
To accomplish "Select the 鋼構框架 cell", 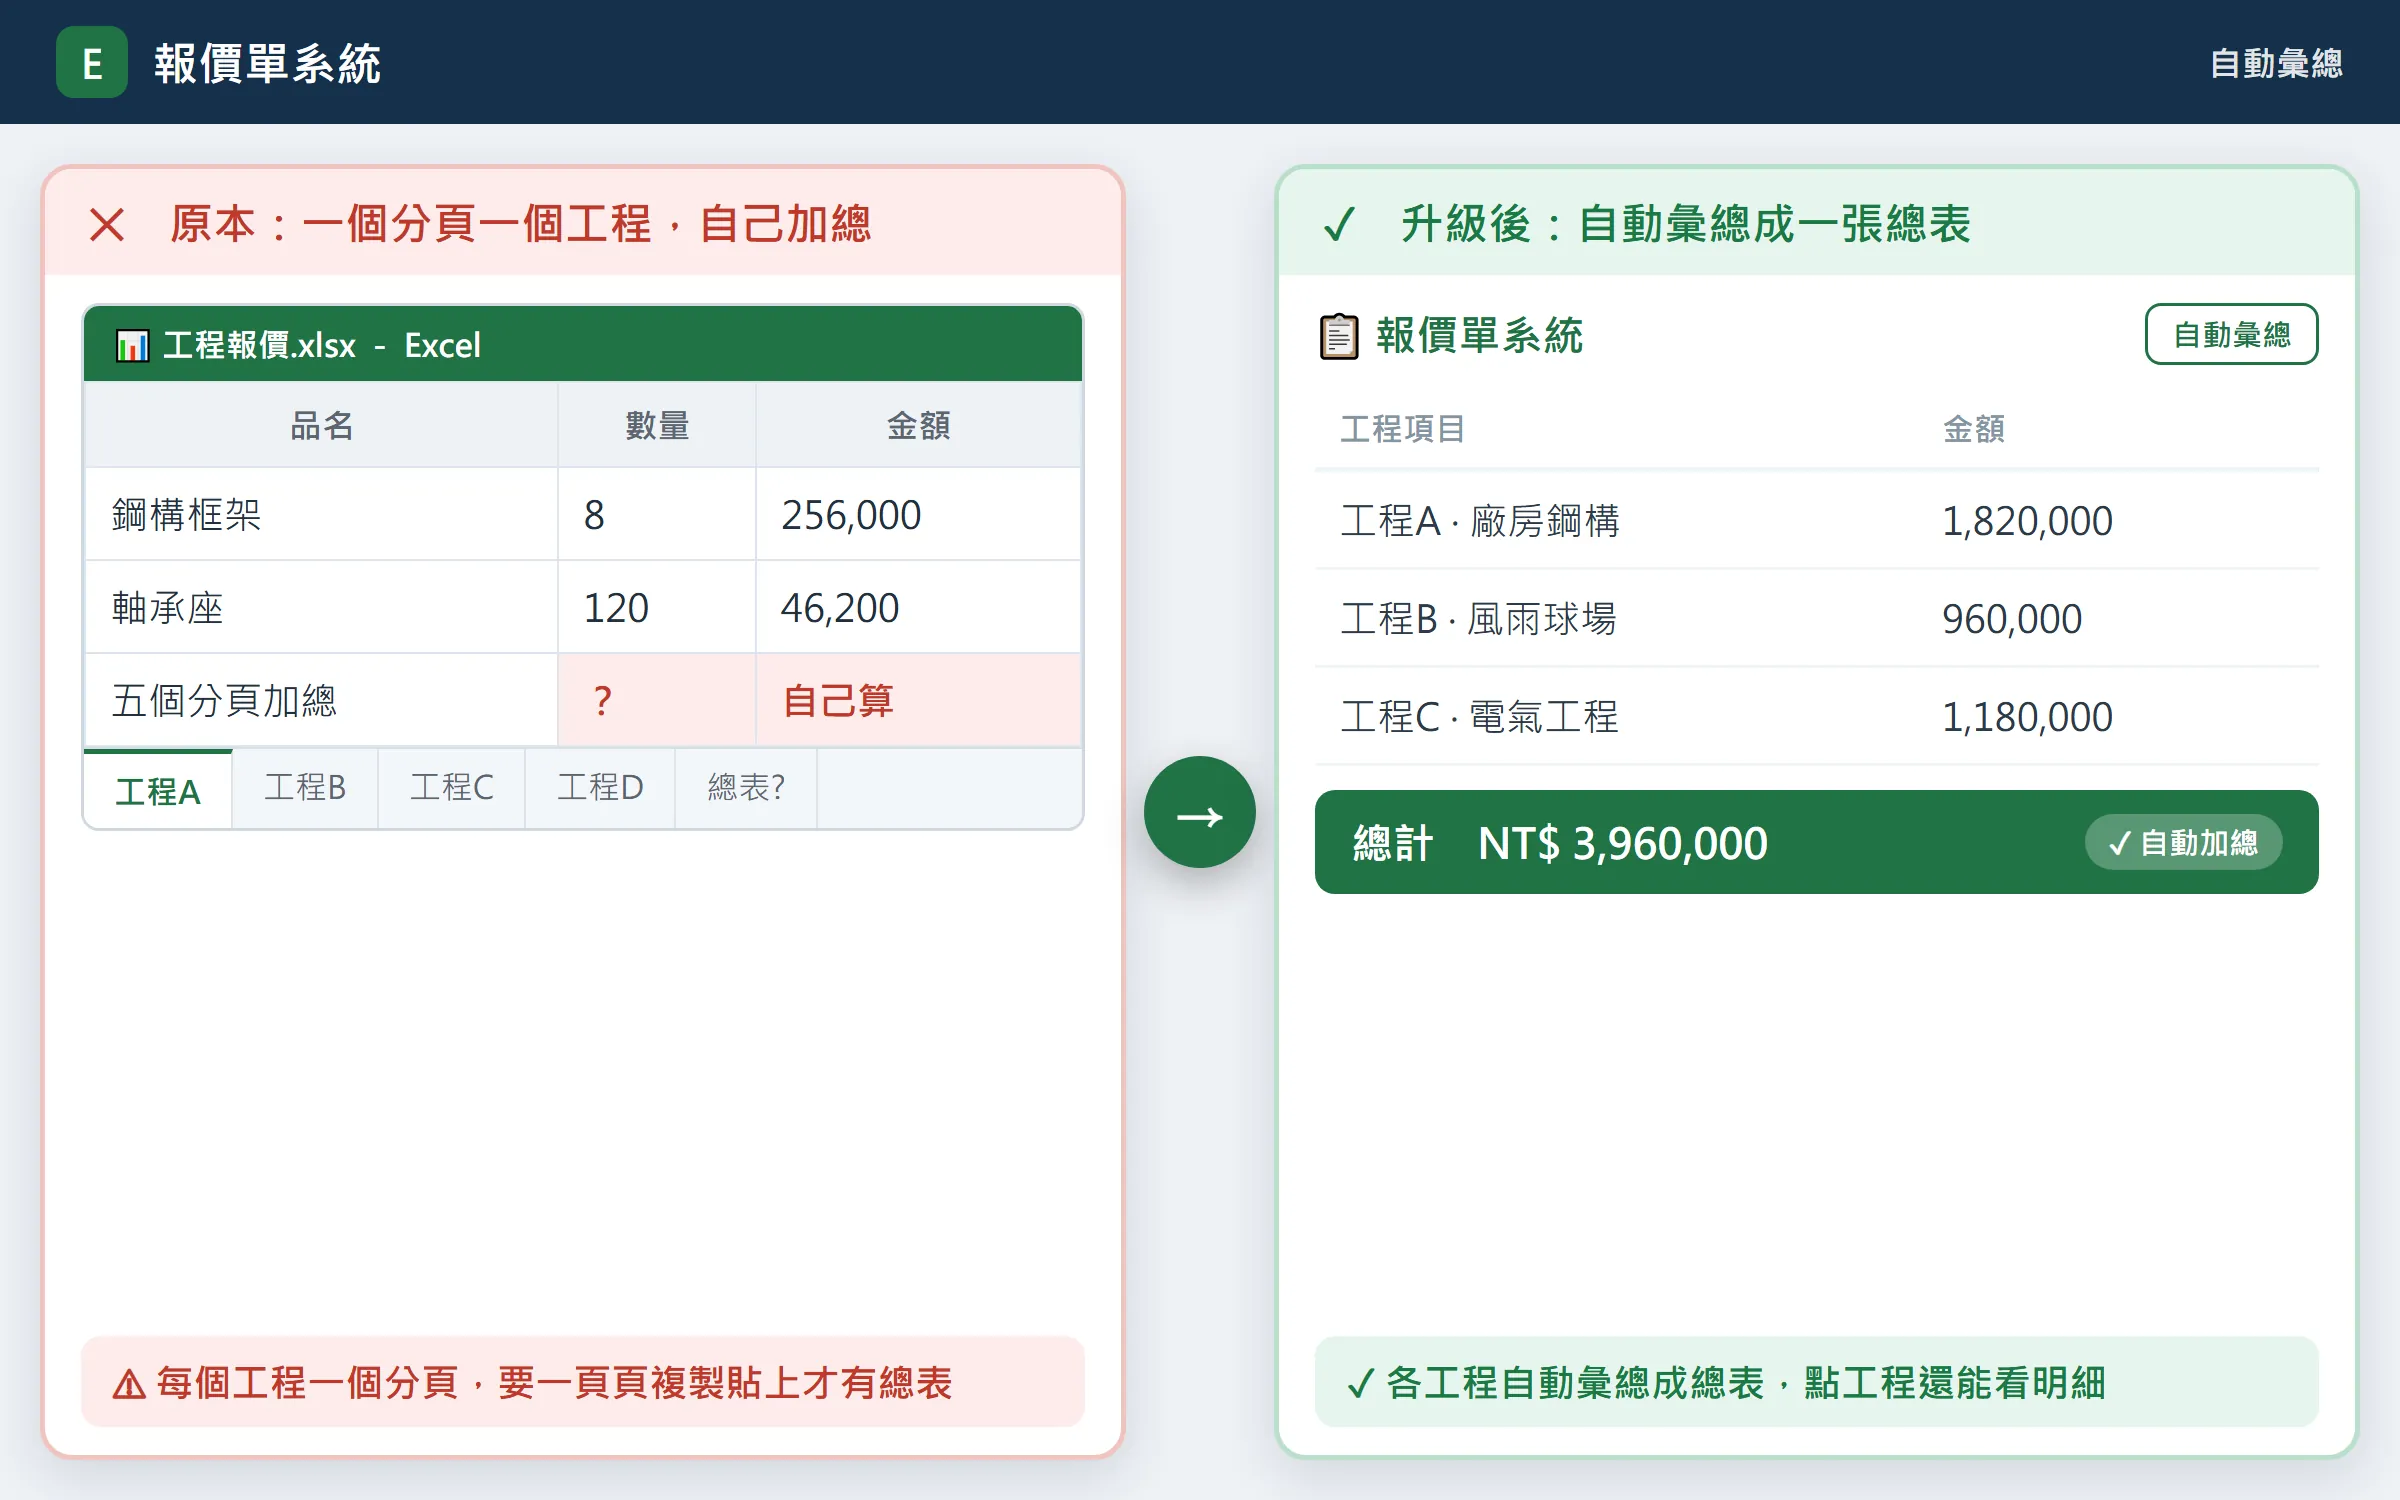I will pyautogui.click(x=321, y=514).
